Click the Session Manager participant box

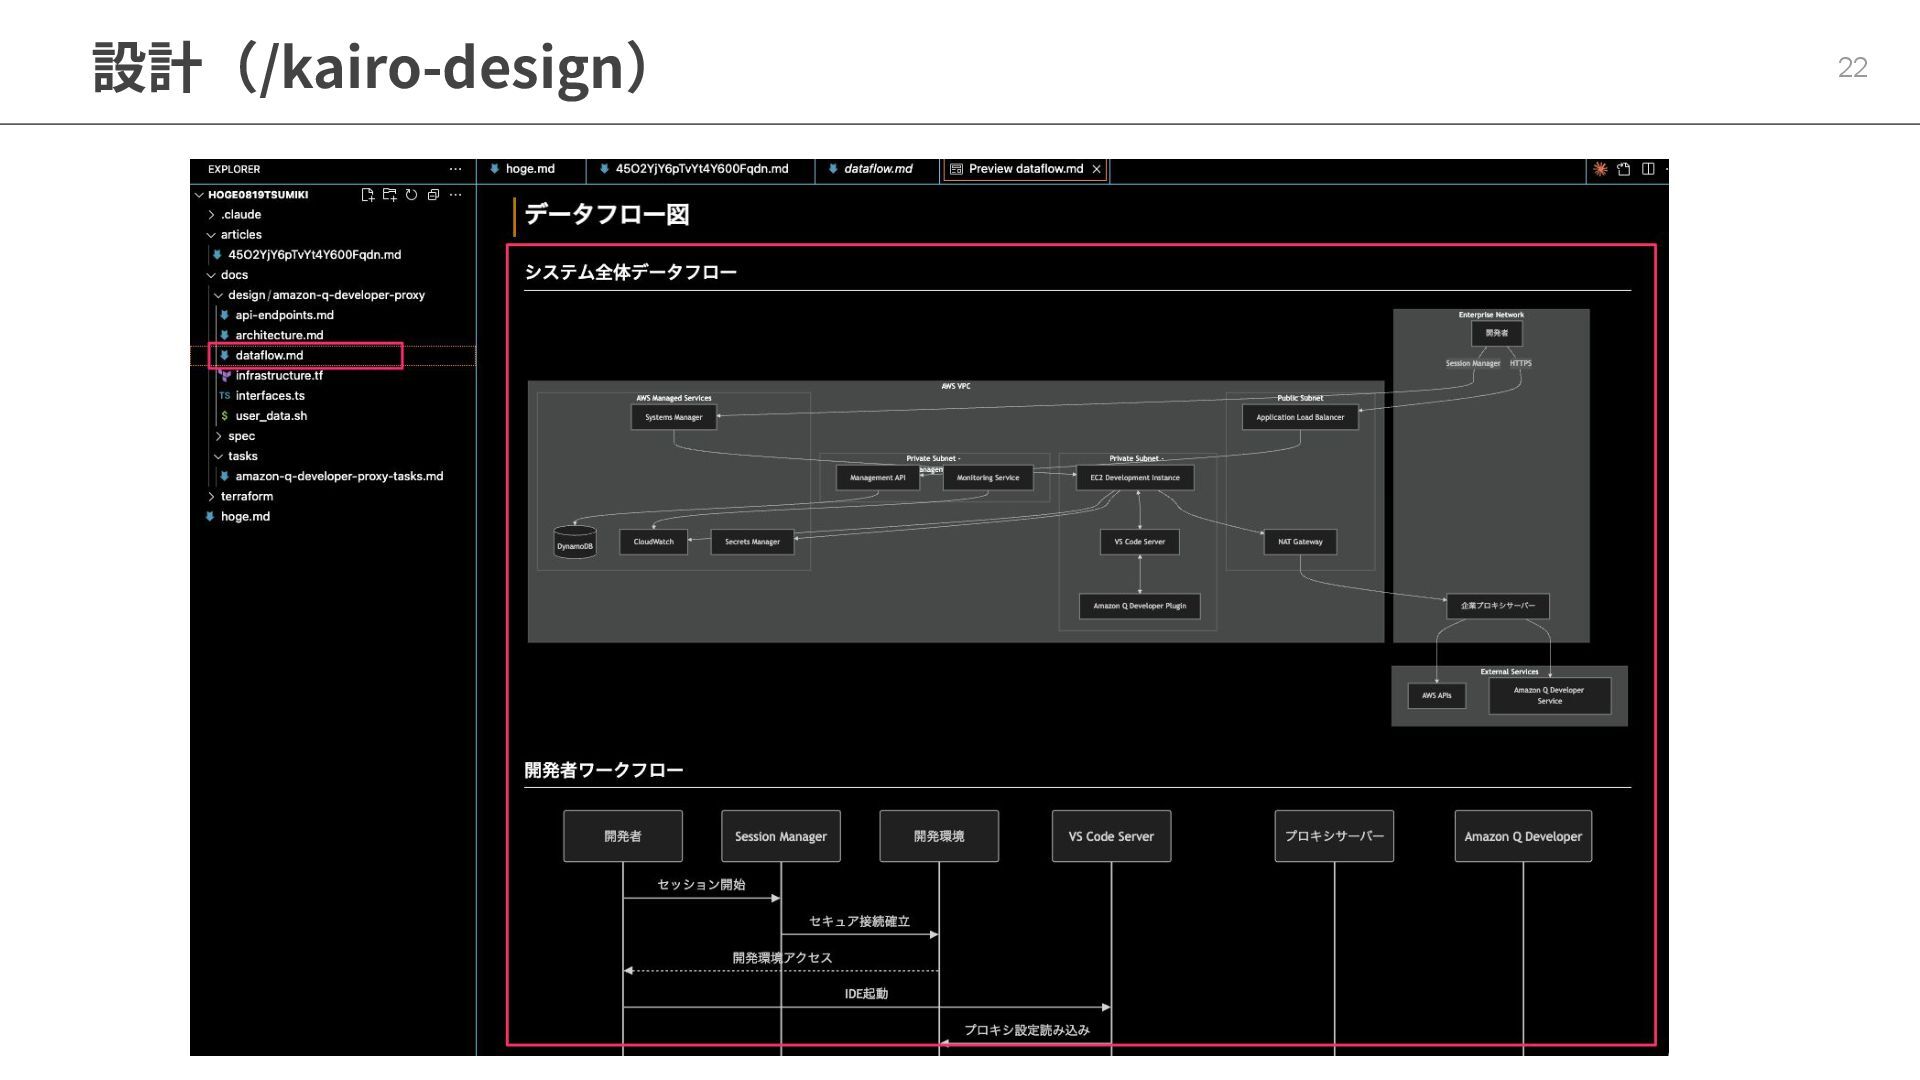click(x=781, y=836)
